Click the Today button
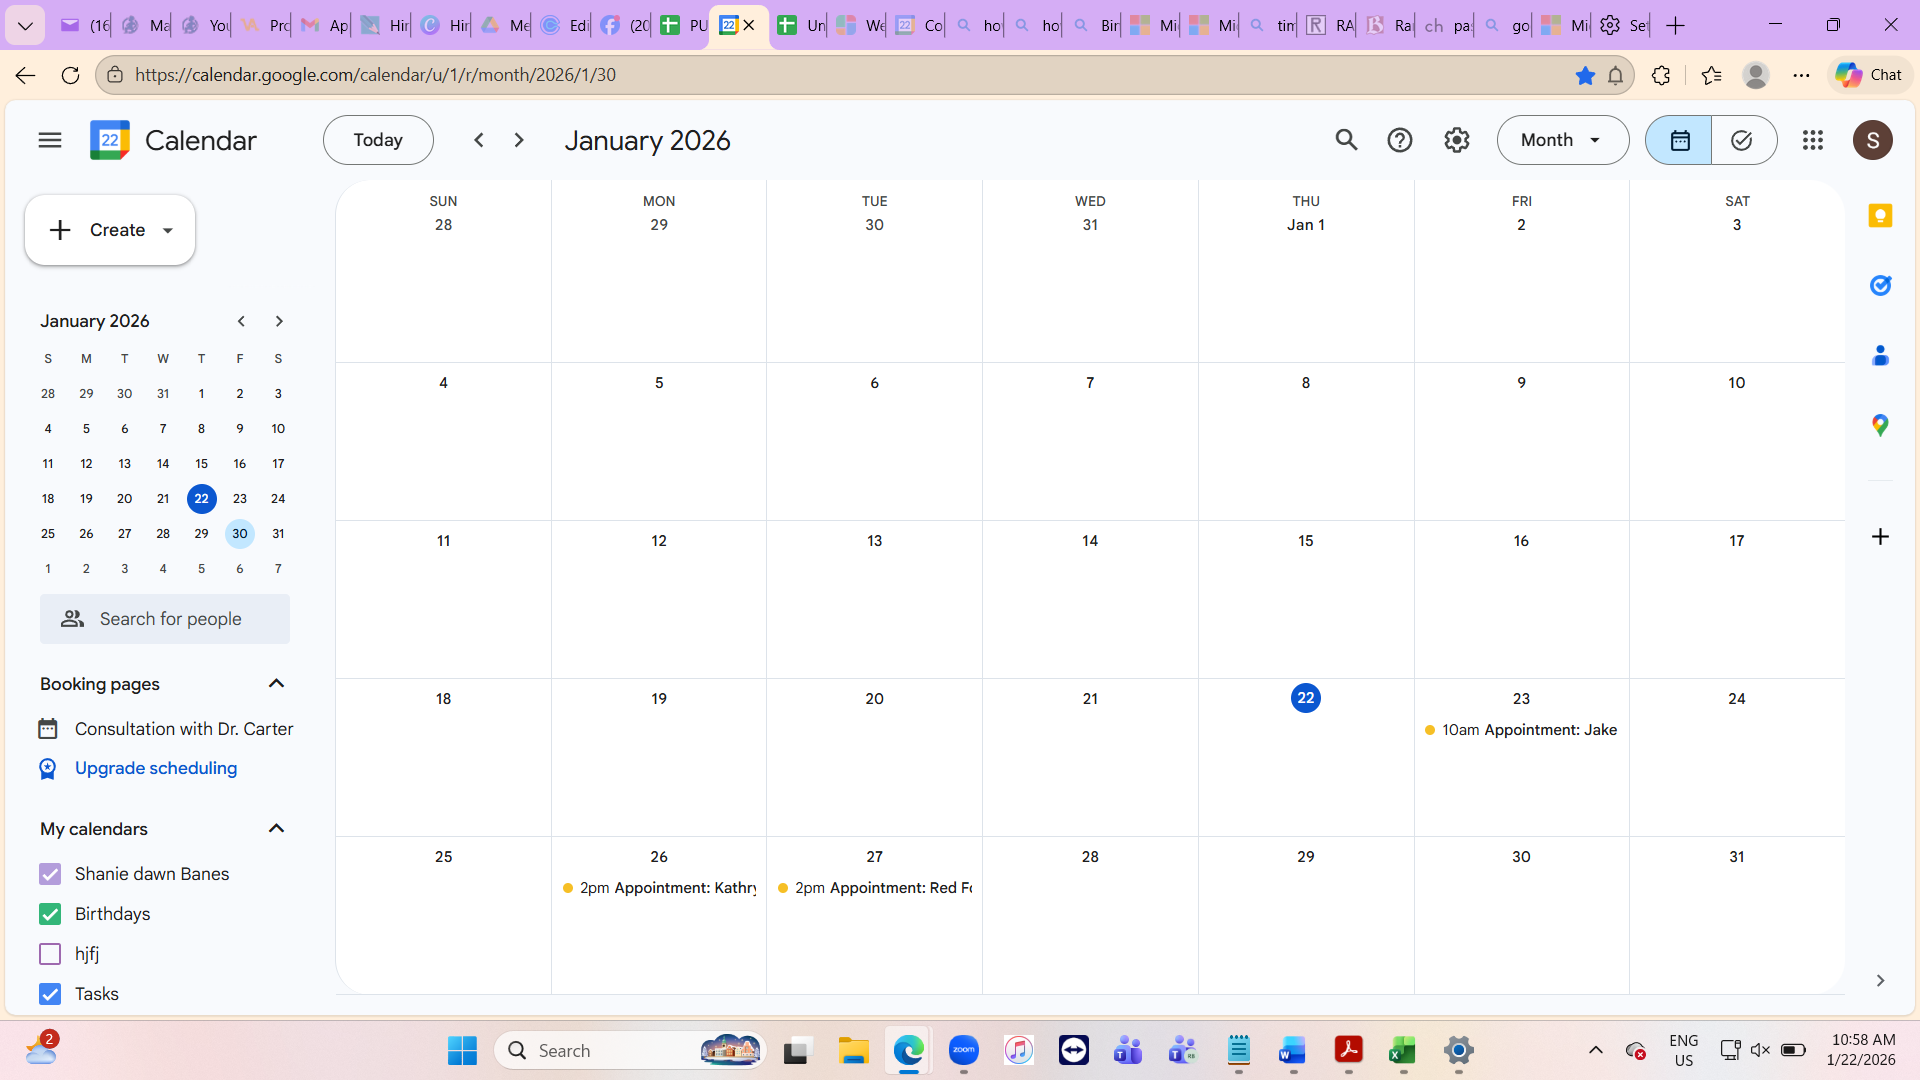1920x1080 pixels. pyautogui.click(x=378, y=140)
